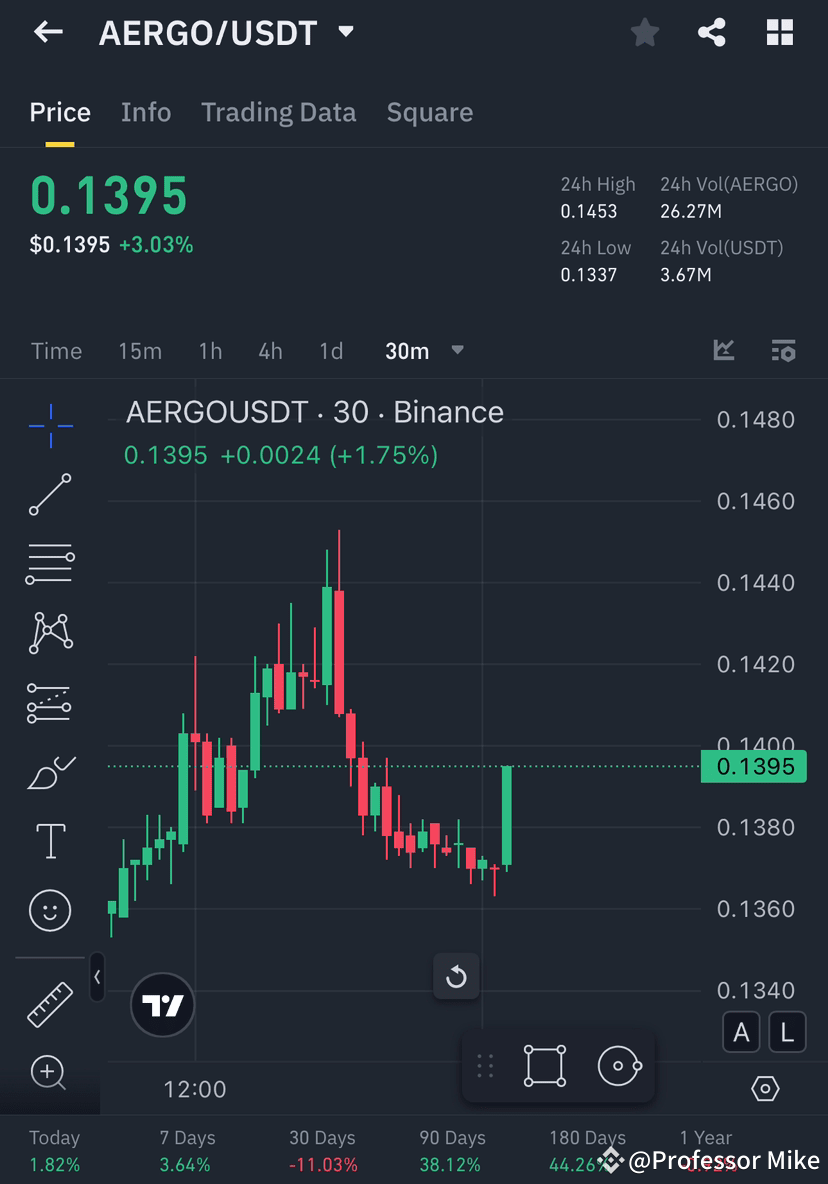Select the text annotation tool
Screen dimensions: 828x1184
[49, 841]
